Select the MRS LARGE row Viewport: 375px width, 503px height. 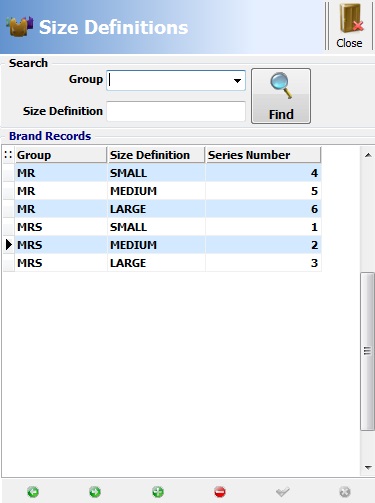click(x=162, y=263)
